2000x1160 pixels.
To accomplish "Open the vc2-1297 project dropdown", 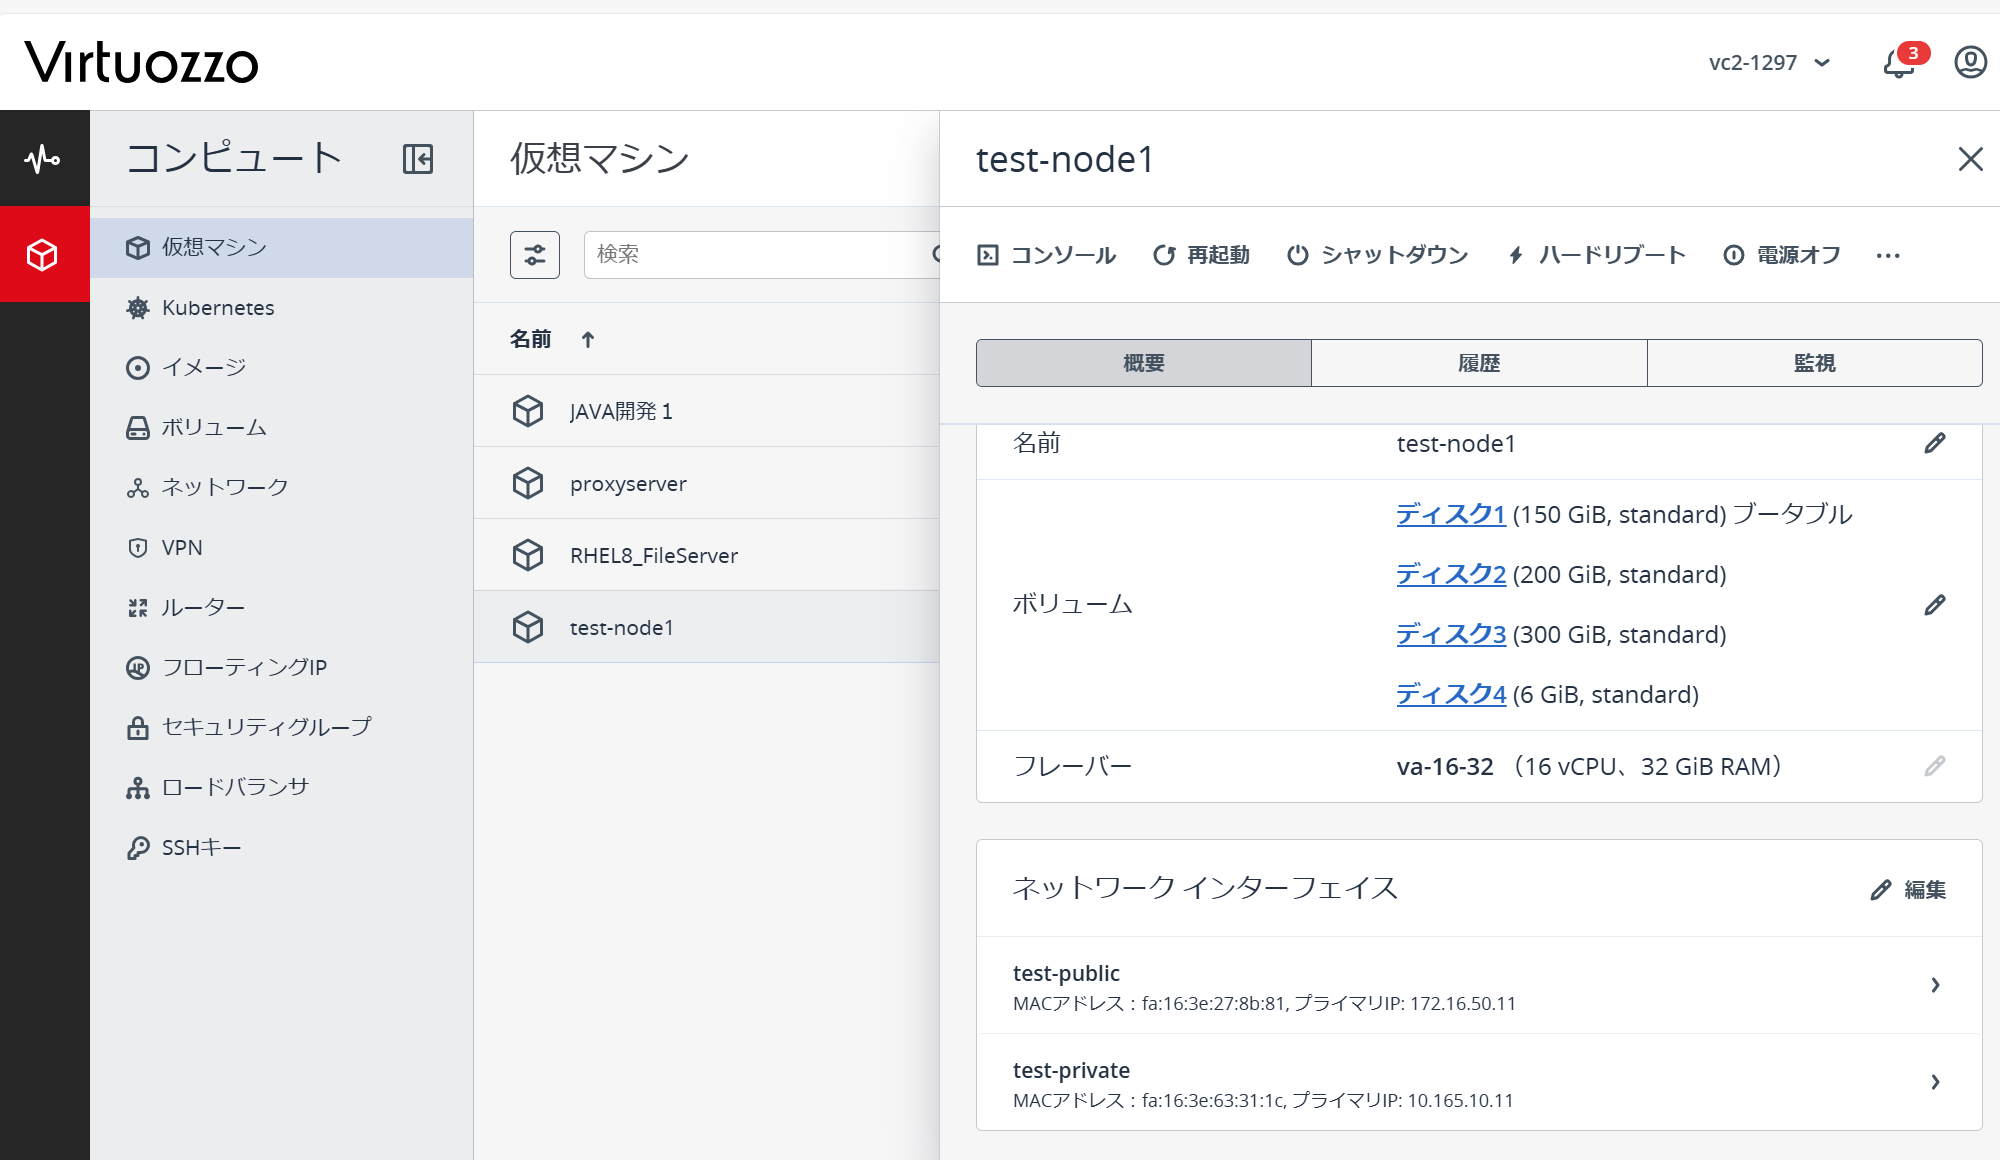I will click(1769, 63).
